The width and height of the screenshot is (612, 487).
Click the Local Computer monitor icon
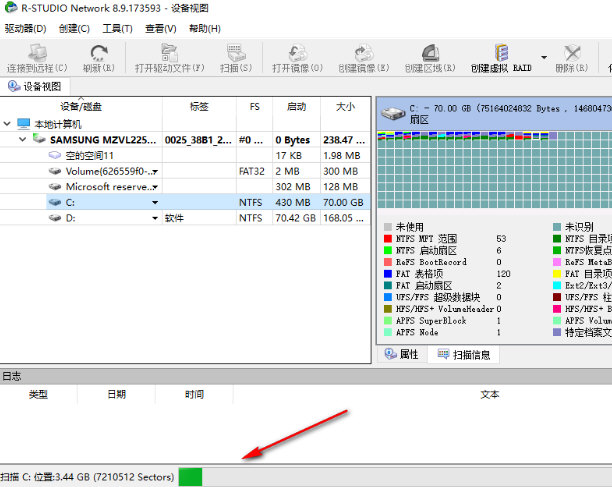point(24,124)
